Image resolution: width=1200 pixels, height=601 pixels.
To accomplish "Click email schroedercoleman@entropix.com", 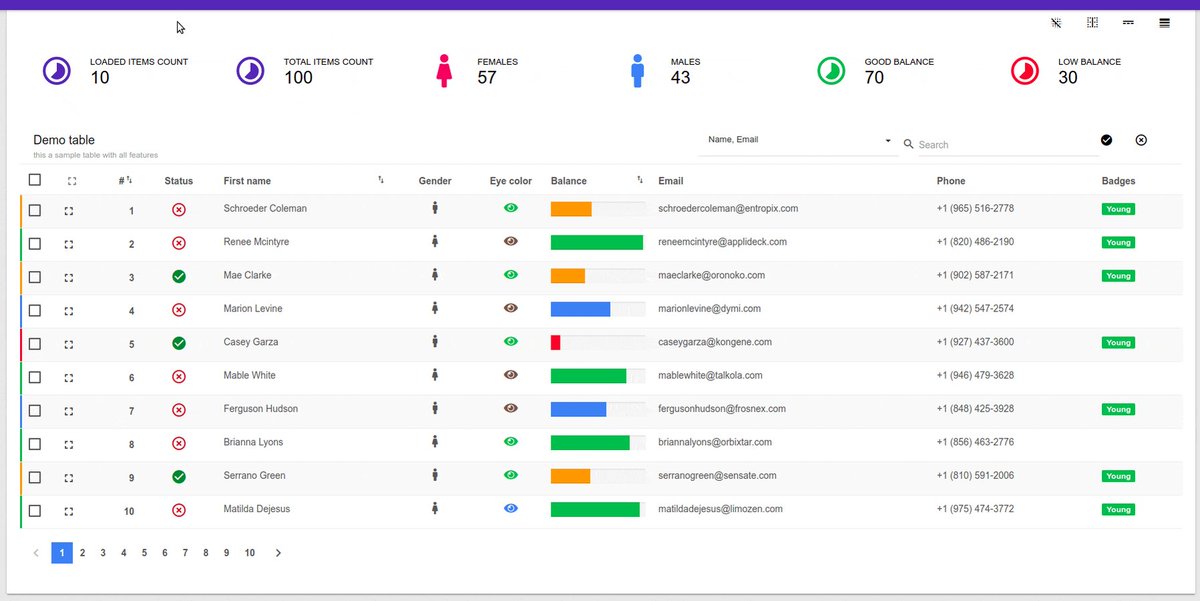I will click(728, 208).
